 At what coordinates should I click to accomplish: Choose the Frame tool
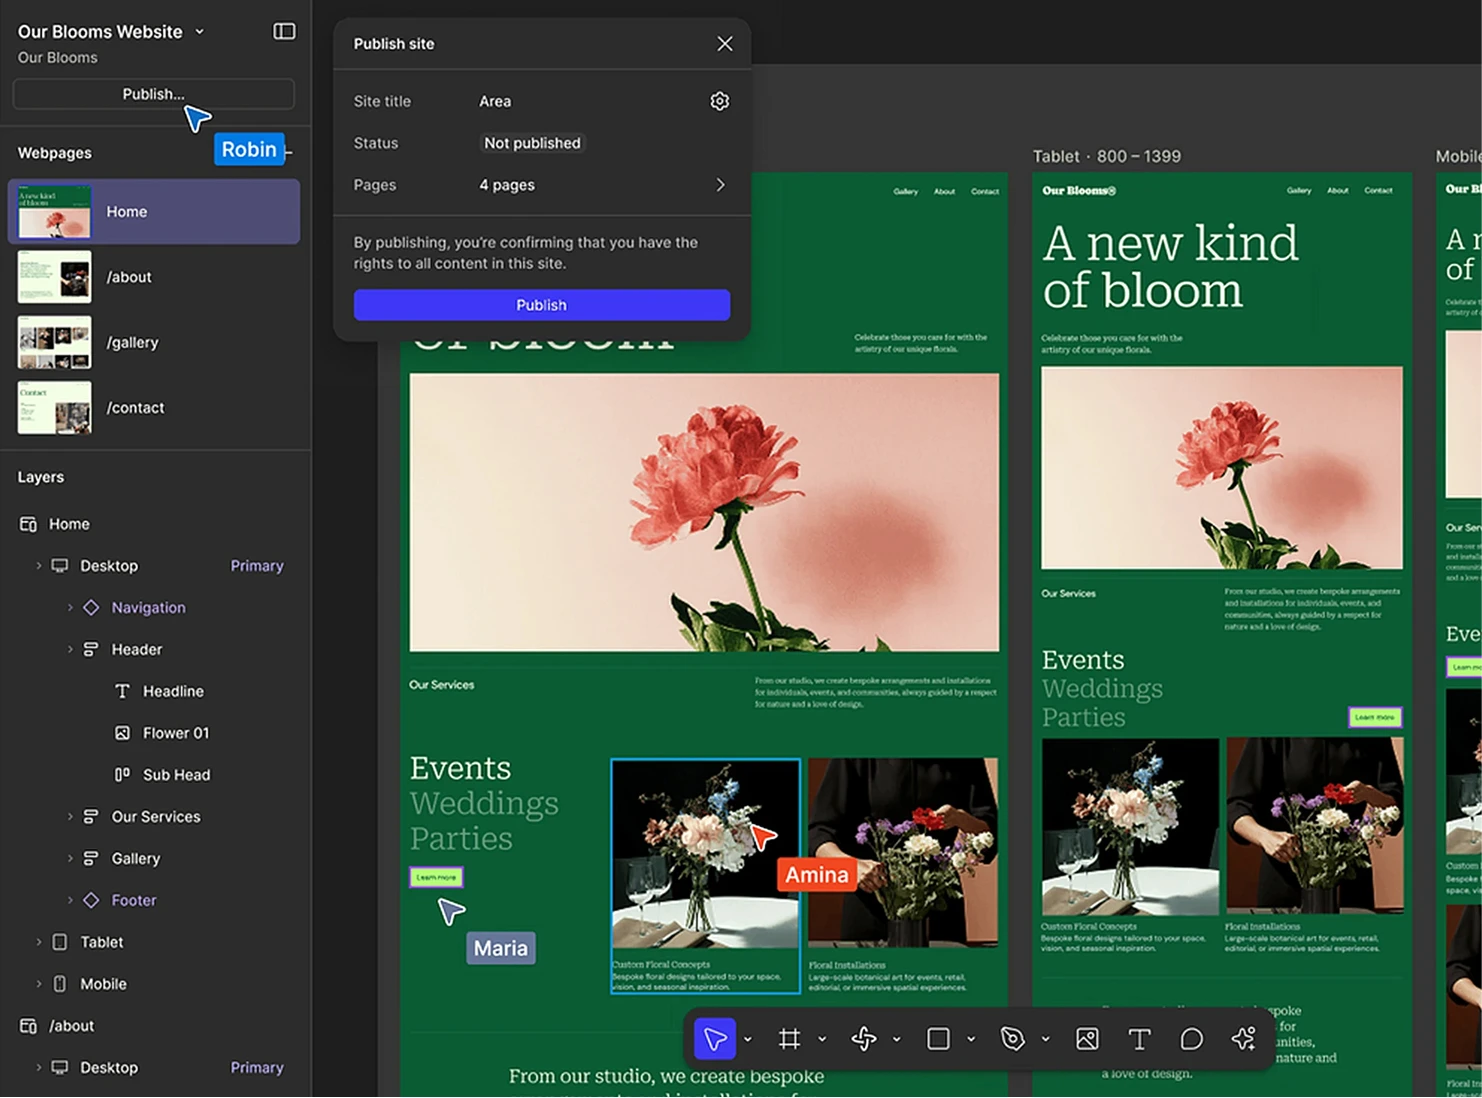[x=789, y=1039]
